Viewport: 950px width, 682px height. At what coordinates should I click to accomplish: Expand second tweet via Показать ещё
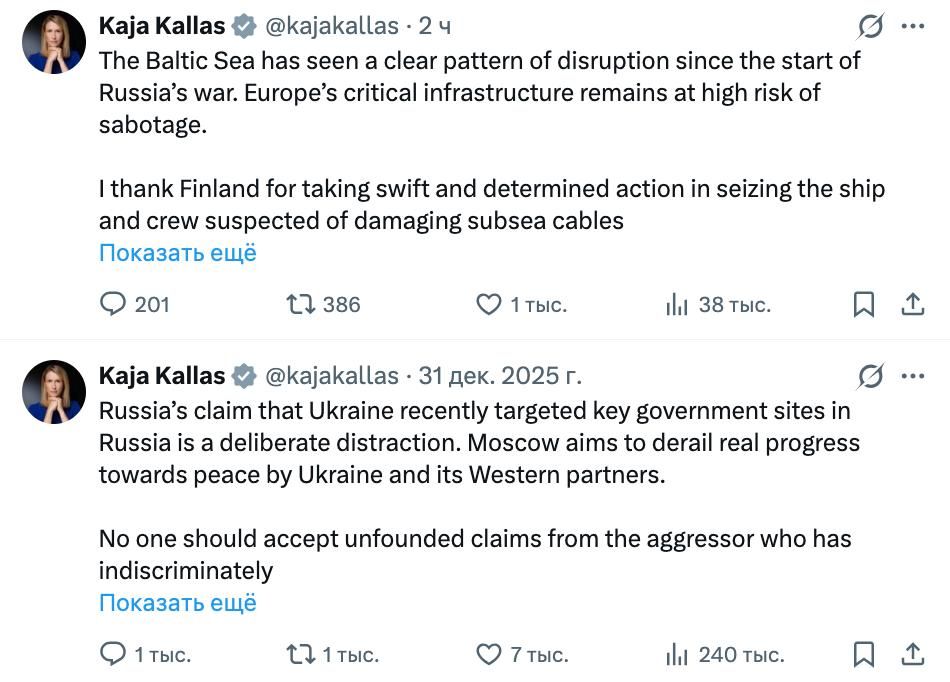click(178, 603)
